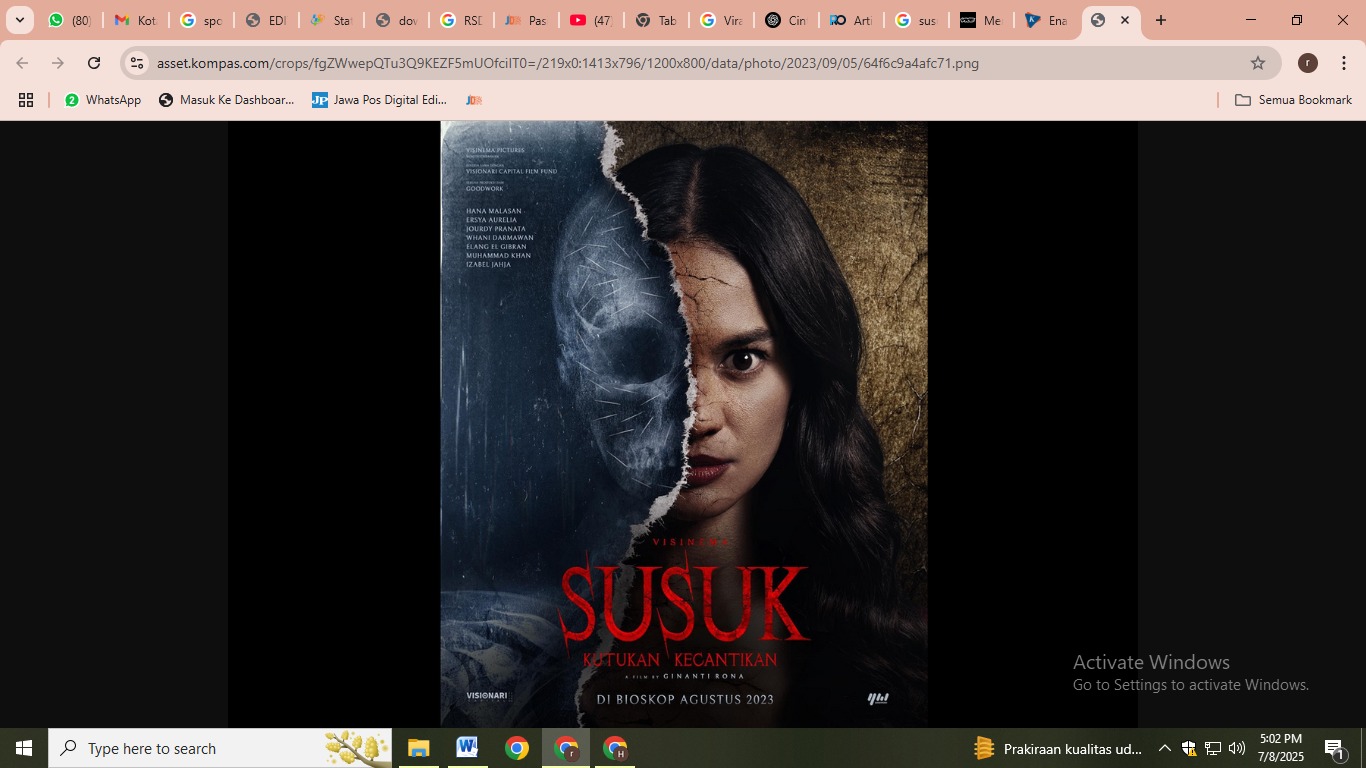View site information icon in address bar
Screen dimensions: 1366x768
point(138,63)
